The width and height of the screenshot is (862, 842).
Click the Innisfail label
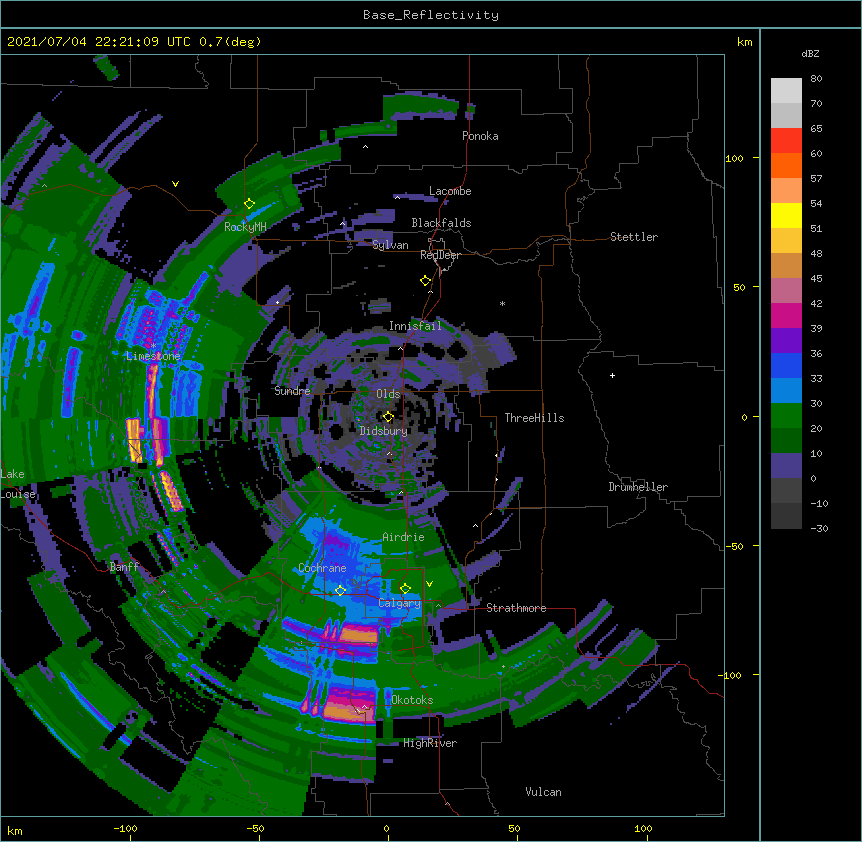tap(415, 326)
